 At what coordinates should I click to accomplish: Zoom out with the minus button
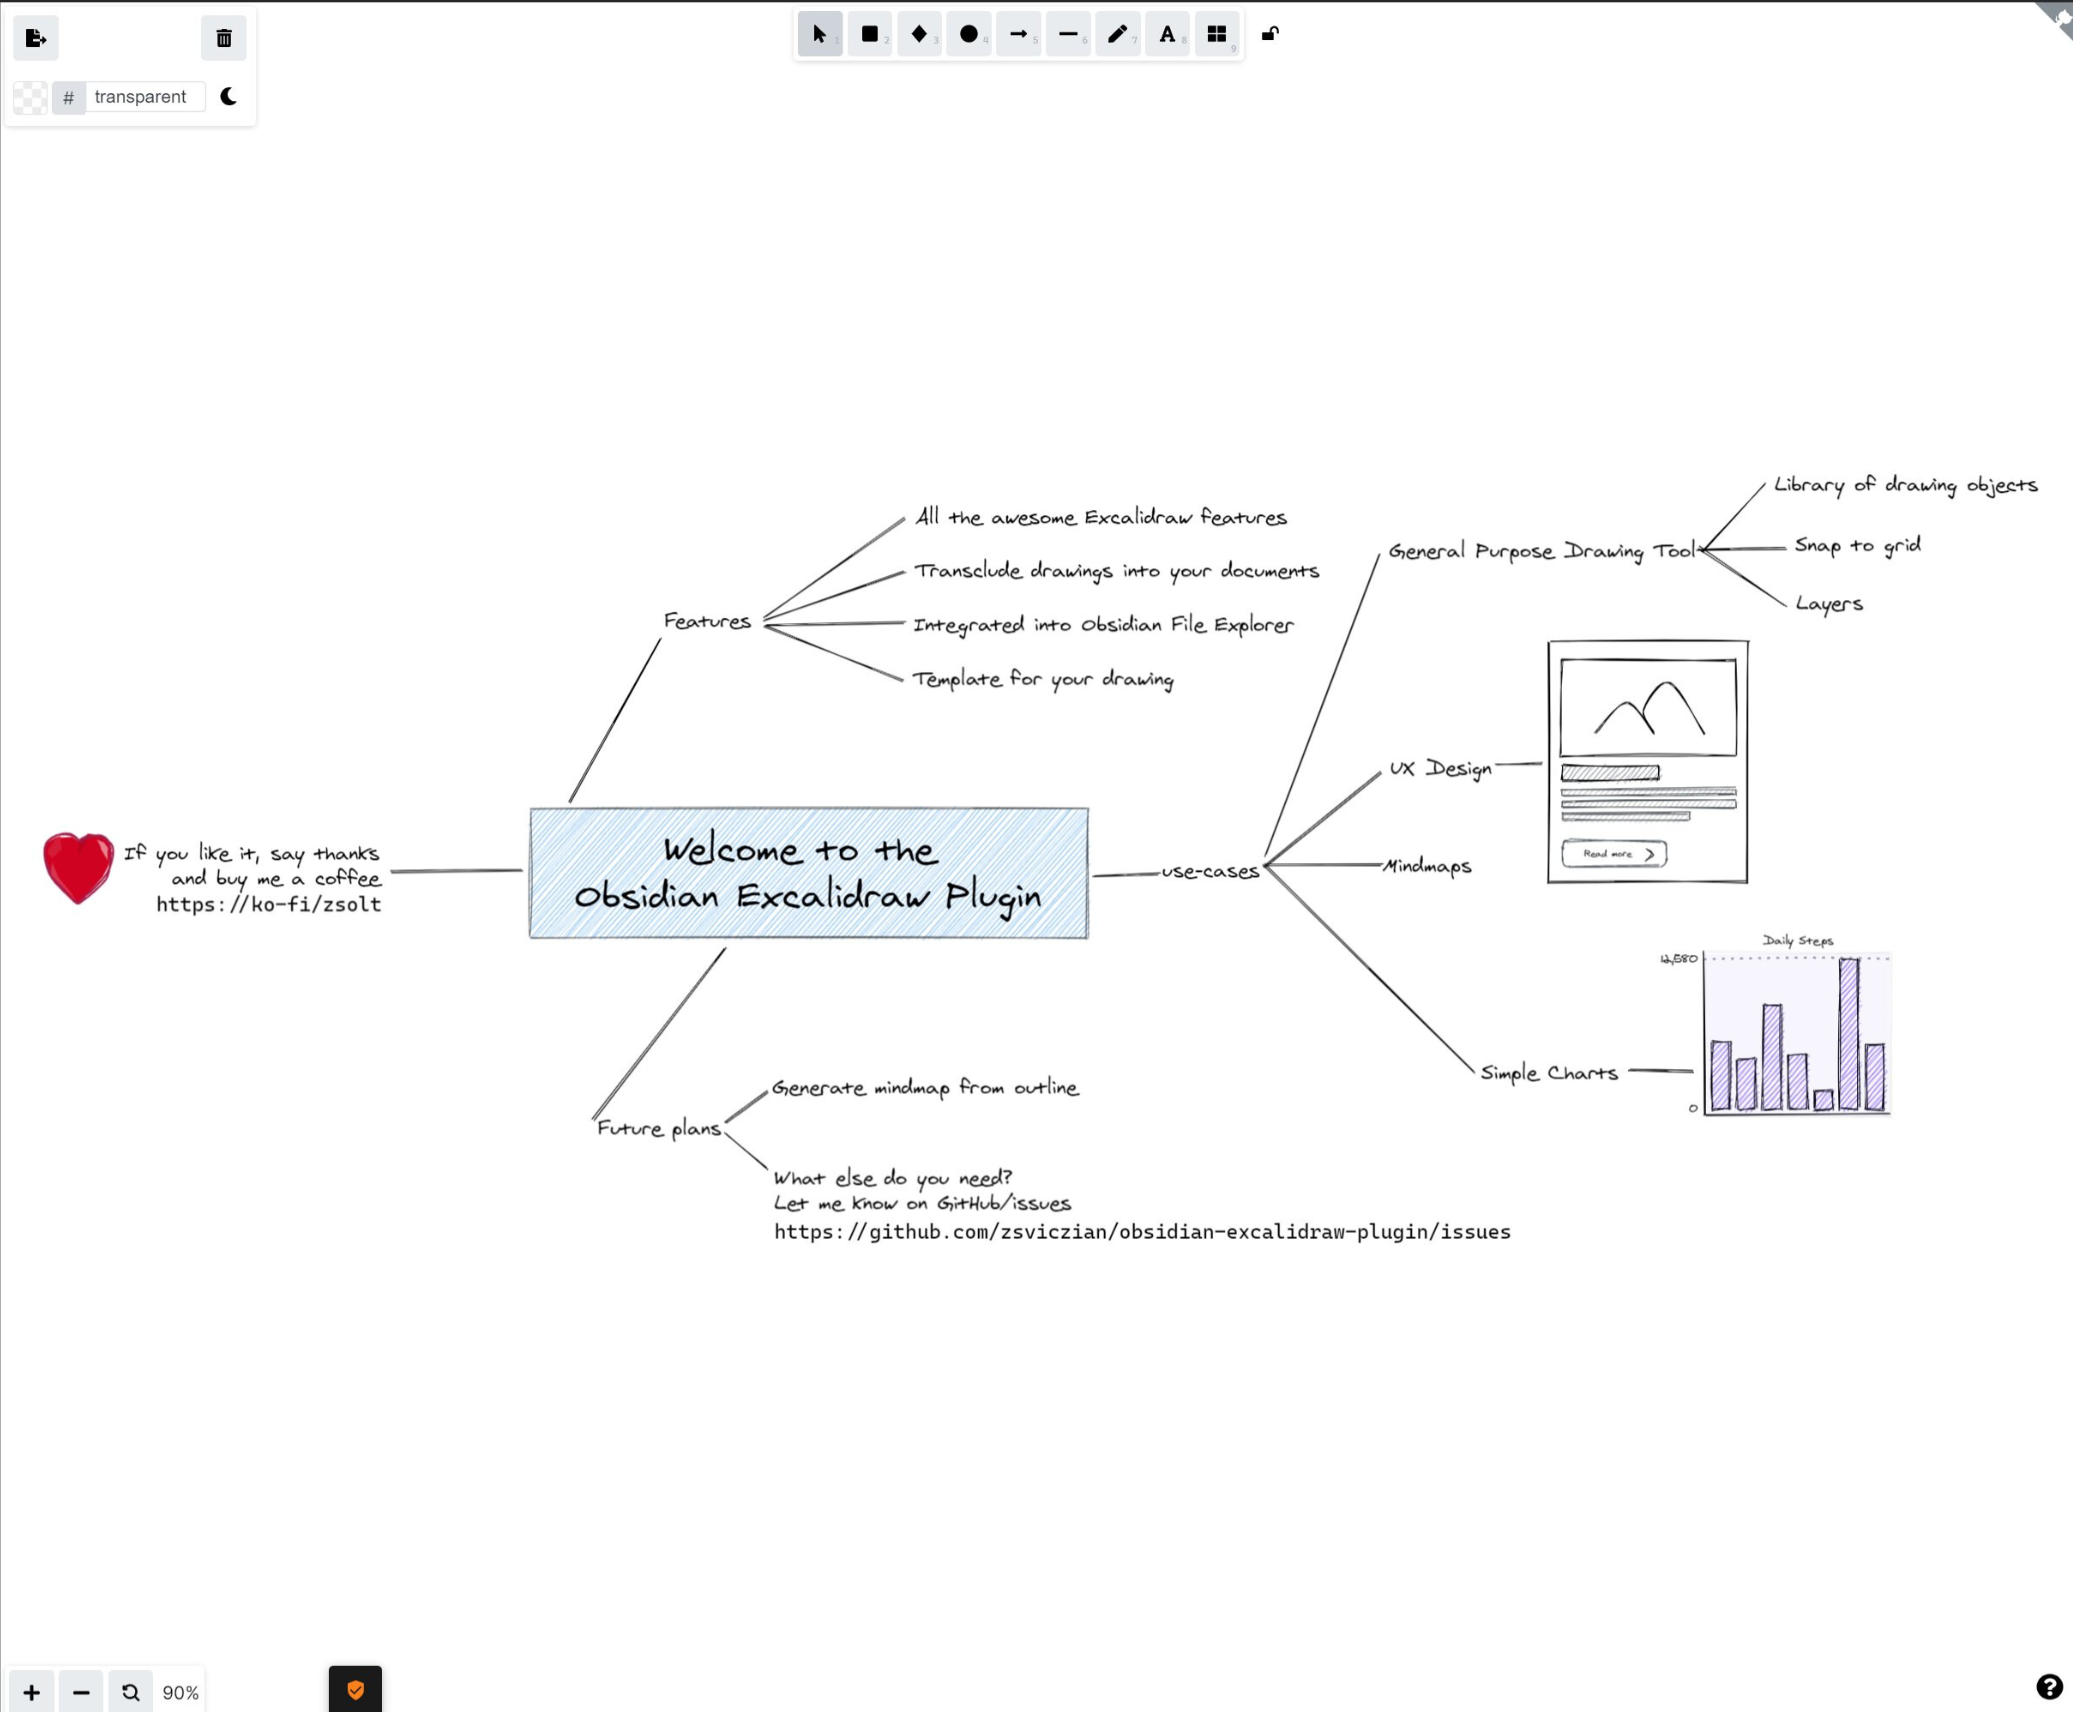[x=81, y=1692]
